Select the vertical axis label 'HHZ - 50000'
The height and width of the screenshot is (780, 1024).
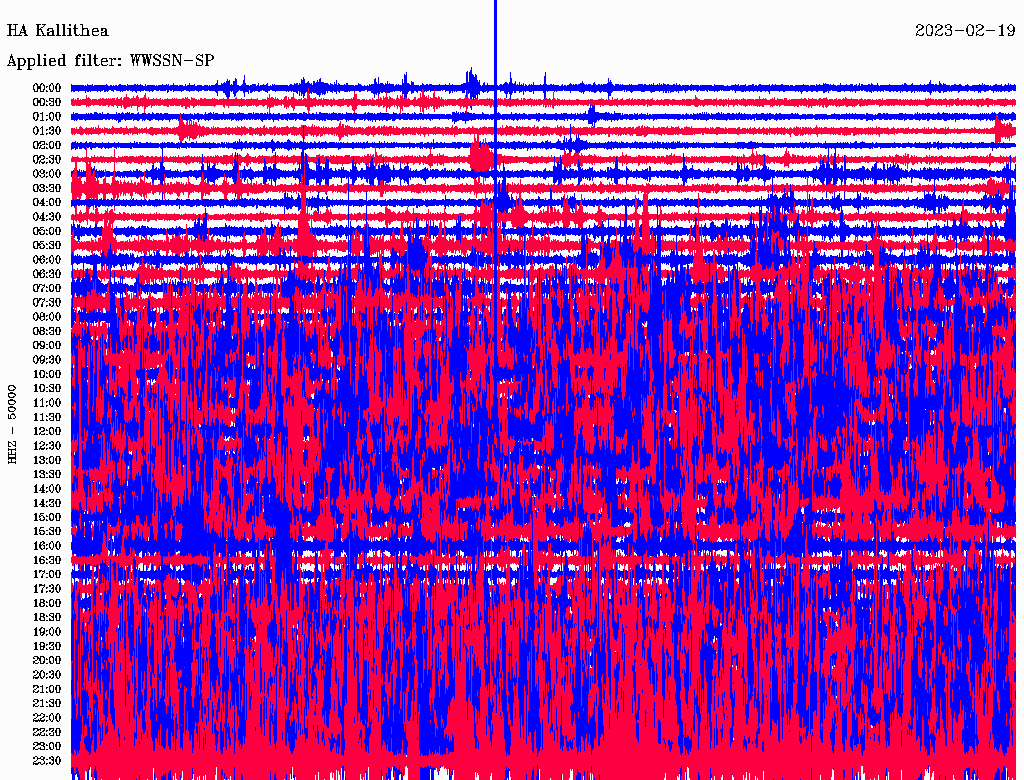point(12,424)
